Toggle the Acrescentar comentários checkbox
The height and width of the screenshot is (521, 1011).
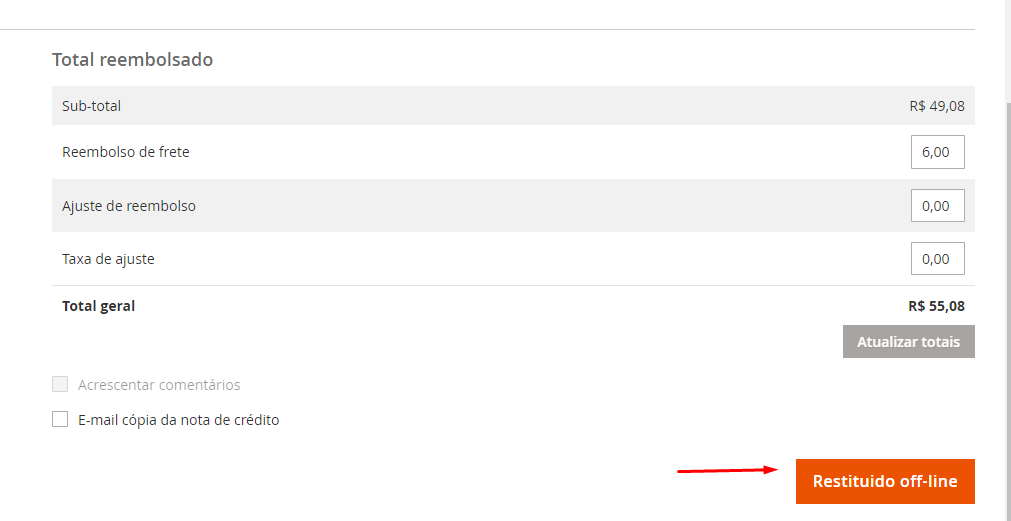[x=60, y=384]
